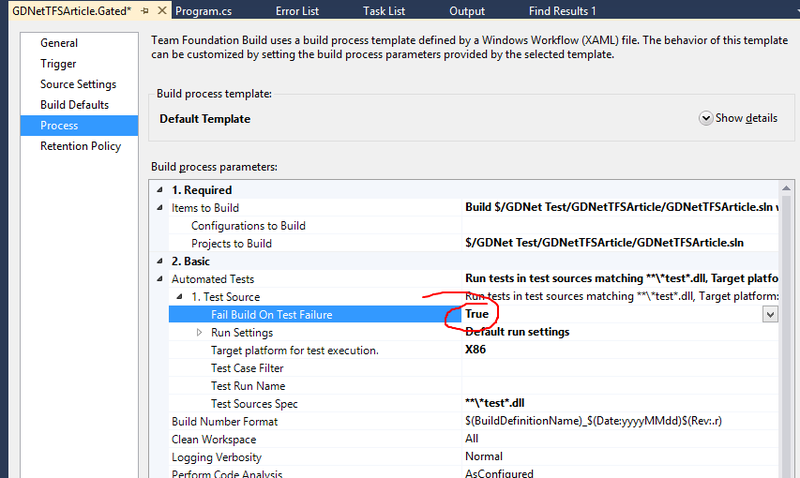Select the Build Number Format row

(x=315, y=422)
